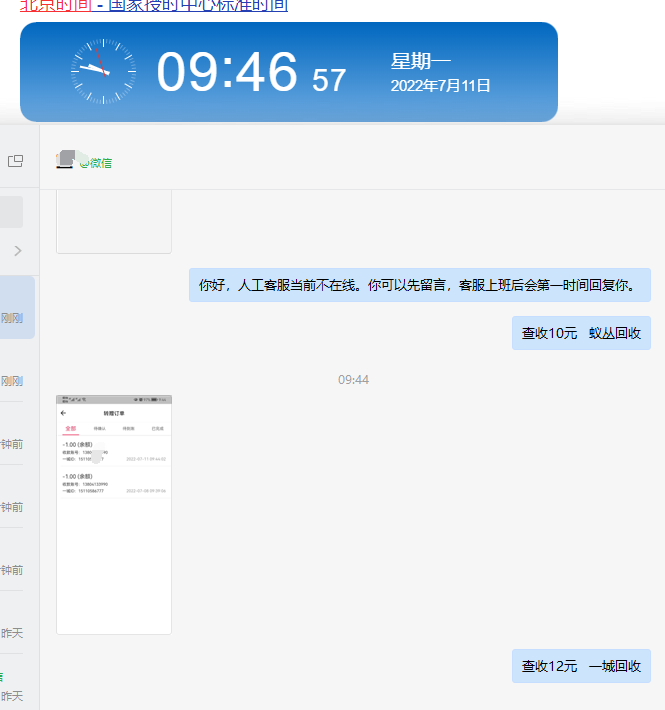Click the digital time 09:46 display

[227, 72]
